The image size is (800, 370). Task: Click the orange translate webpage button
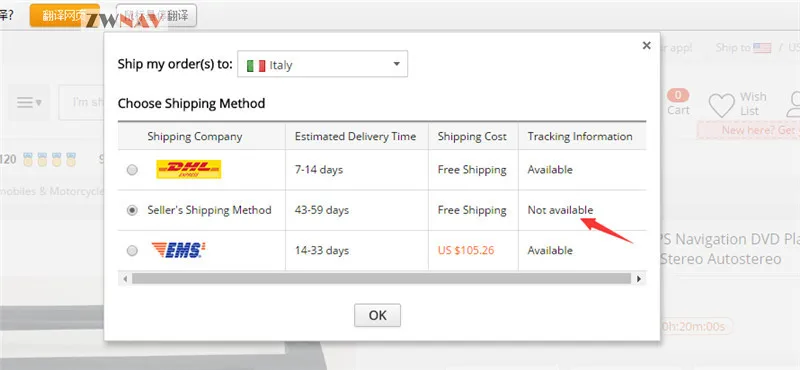pos(64,15)
